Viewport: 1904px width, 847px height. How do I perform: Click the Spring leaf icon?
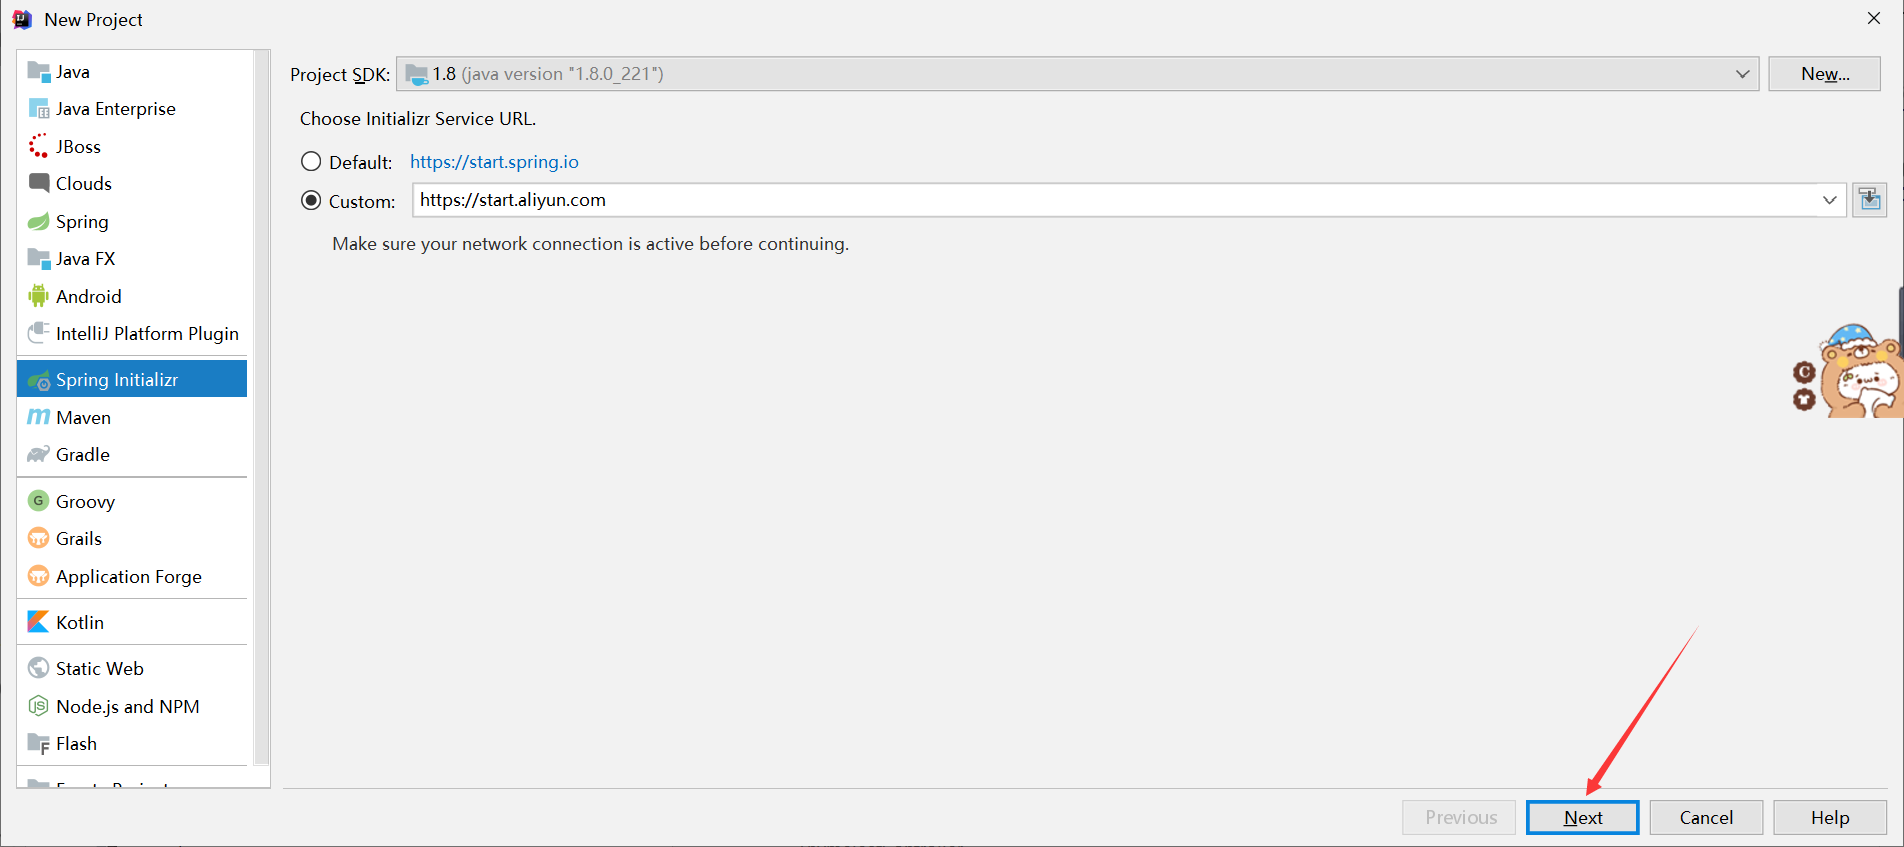click(x=39, y=221)
